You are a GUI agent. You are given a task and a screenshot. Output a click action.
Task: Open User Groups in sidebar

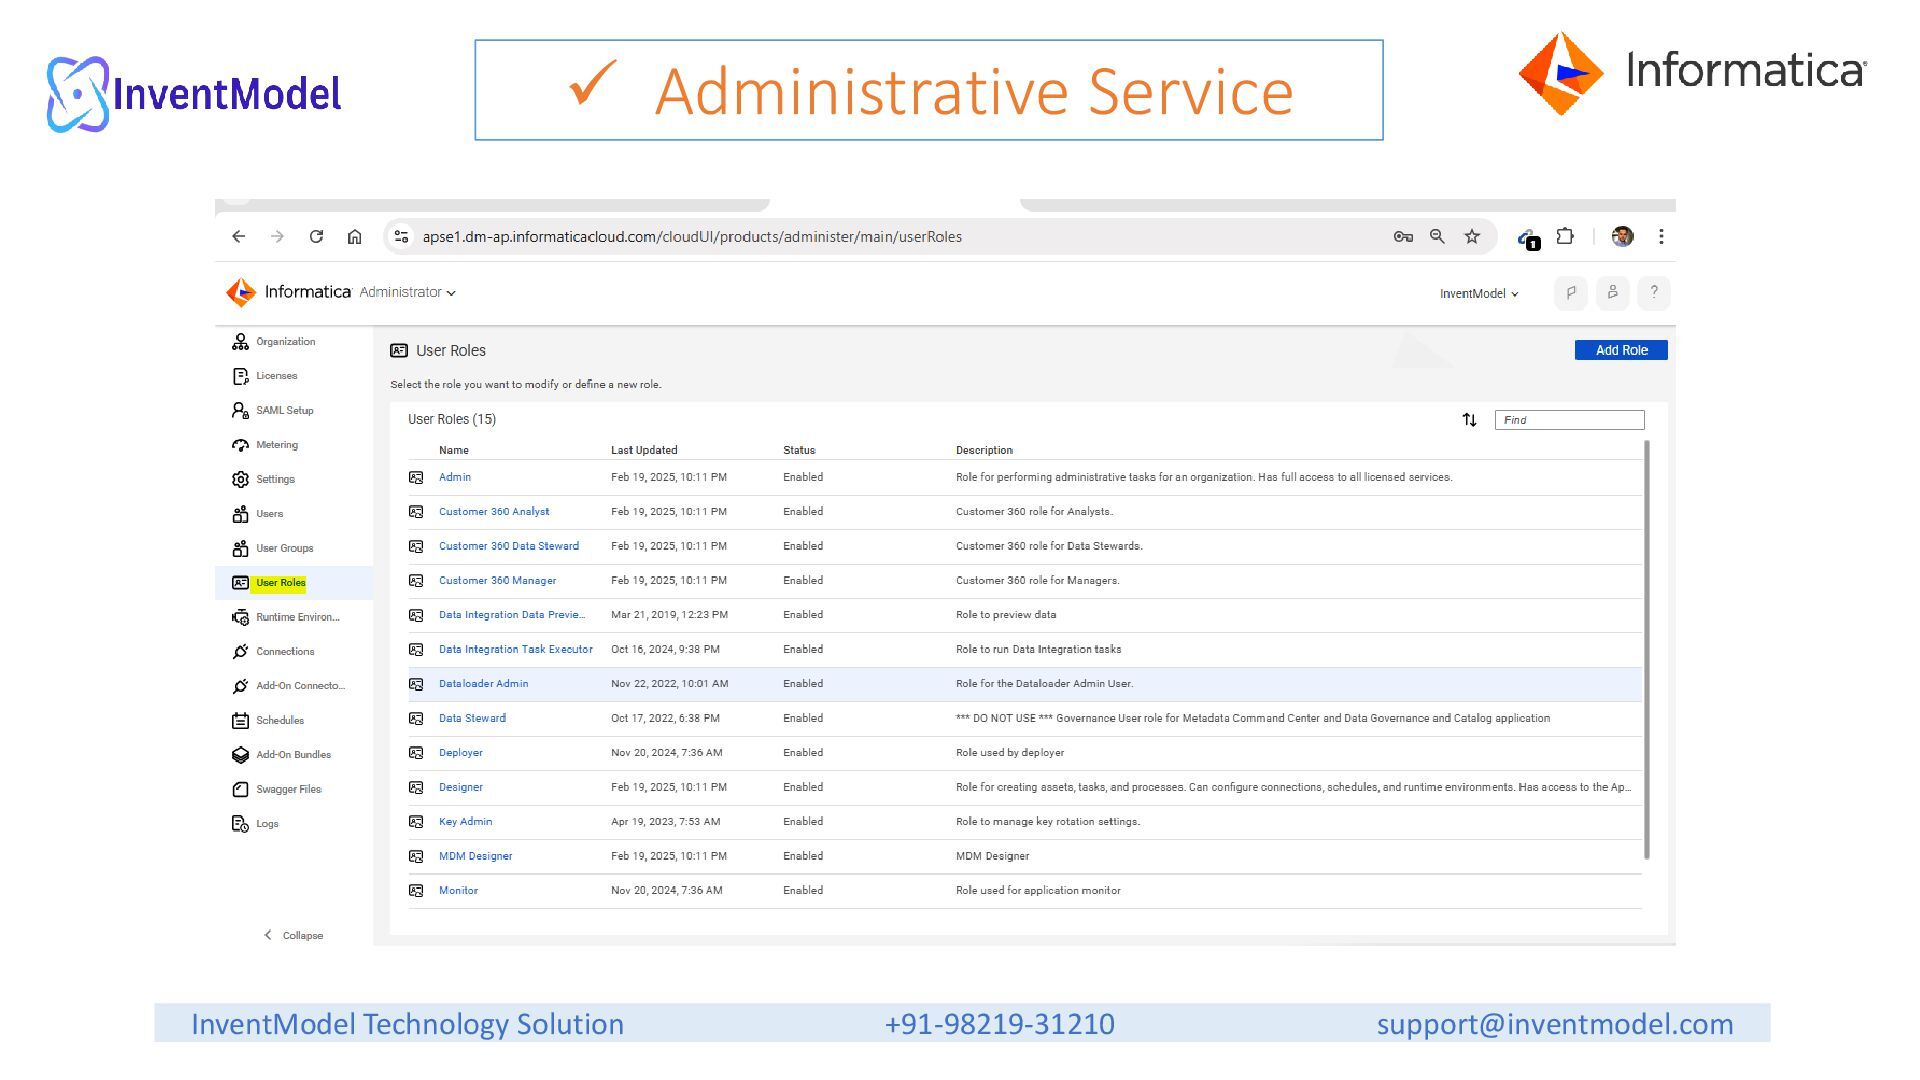(285, 549)
